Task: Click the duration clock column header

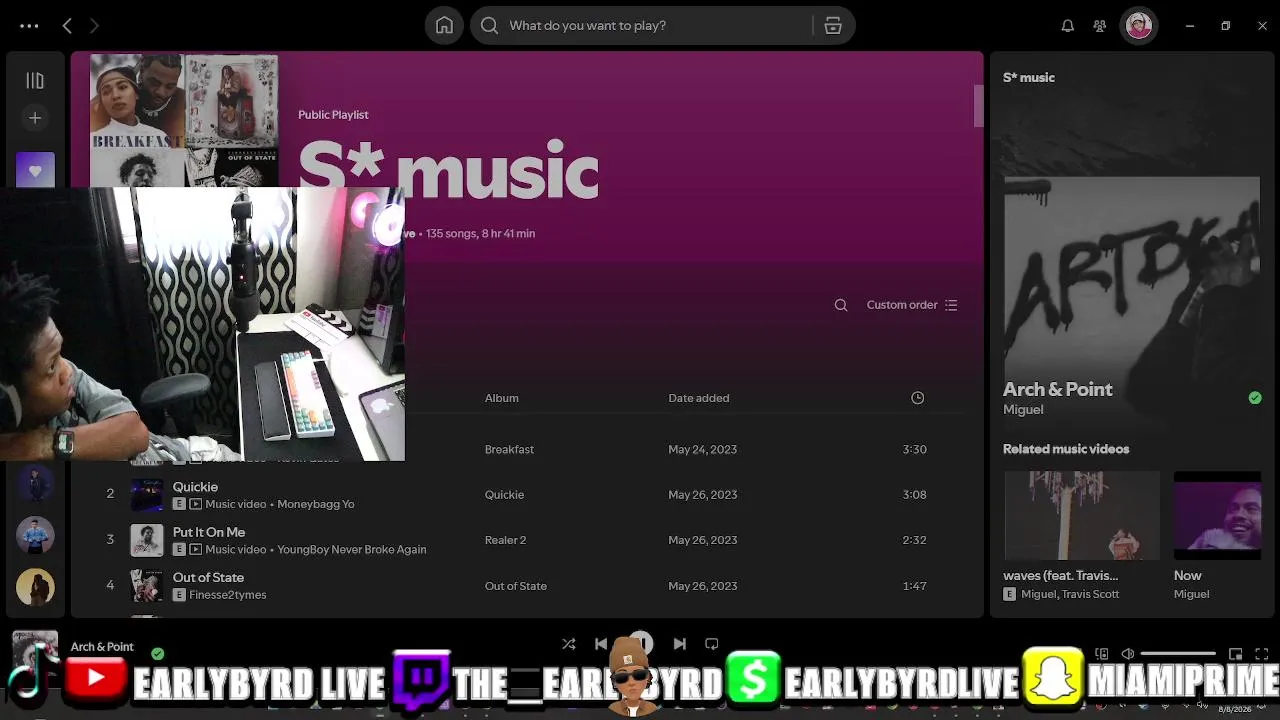Action: pos(917,398)
